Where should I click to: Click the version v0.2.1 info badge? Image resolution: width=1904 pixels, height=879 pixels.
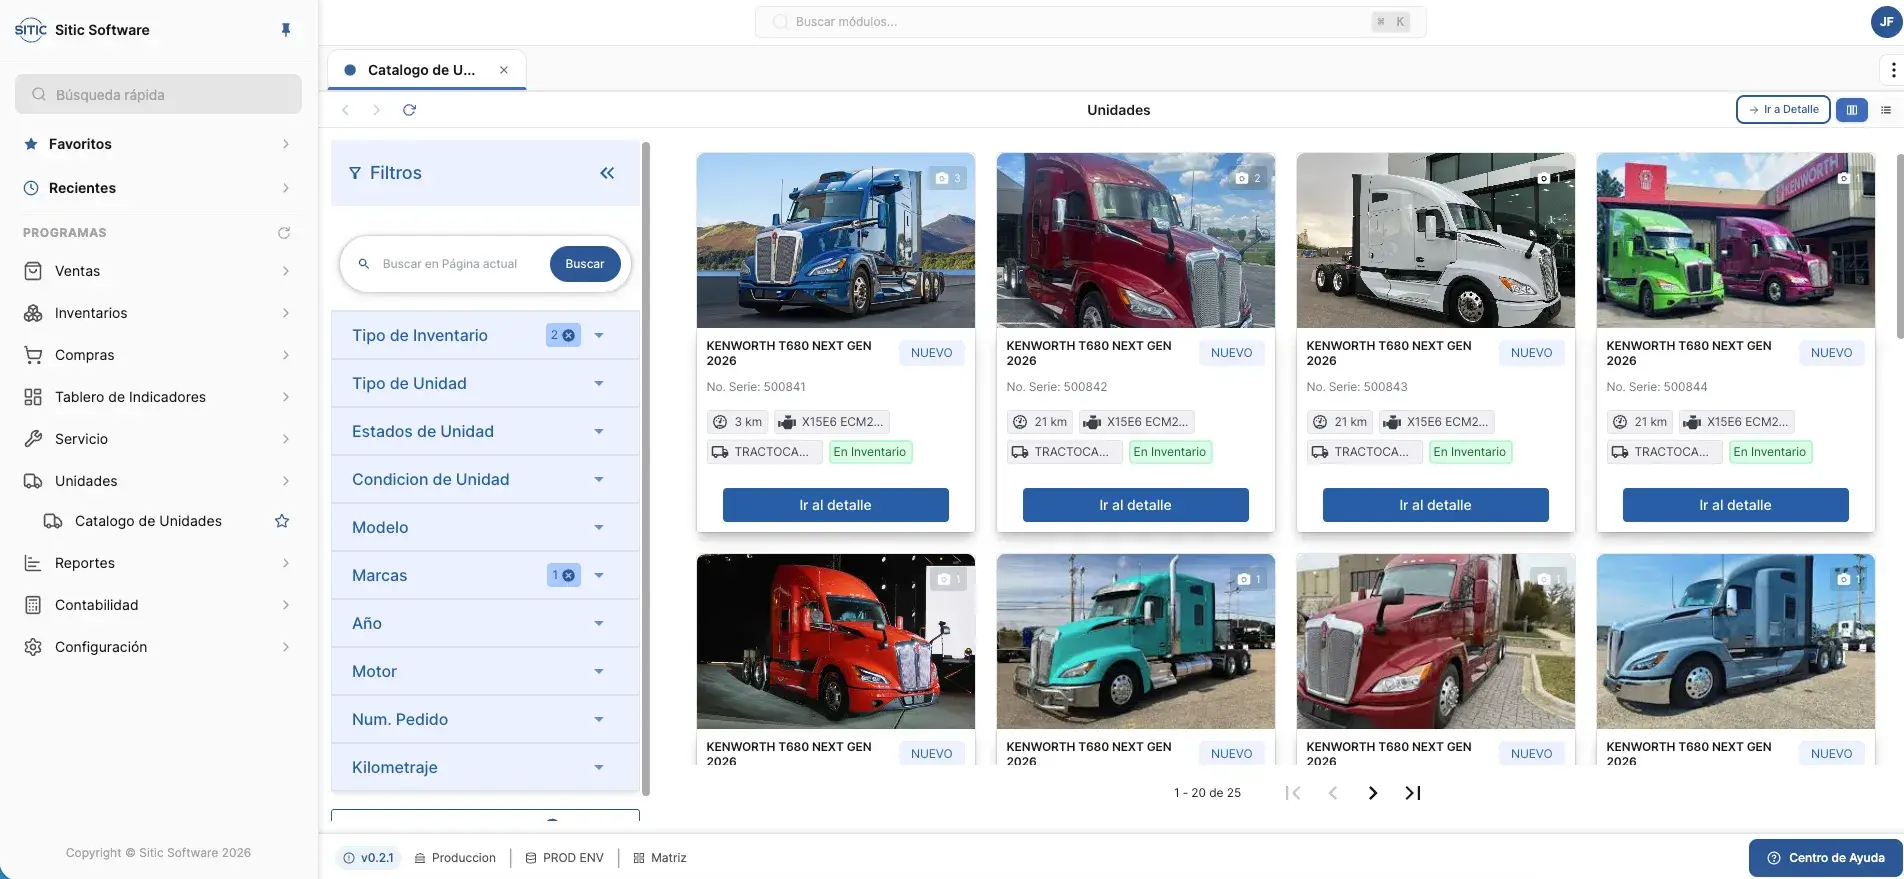coord(368,858)
